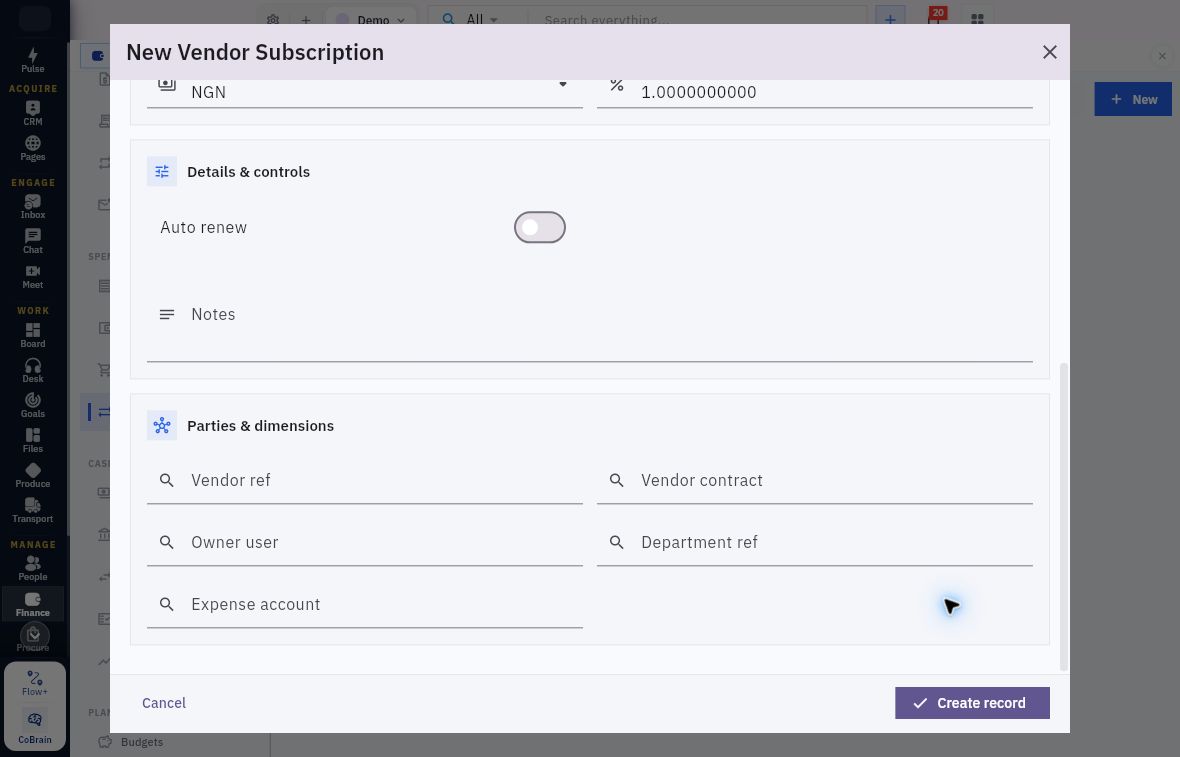The image size is (1180, 757).
Task: Click the Vendor ref lookup field
Action: coord(365,480)
